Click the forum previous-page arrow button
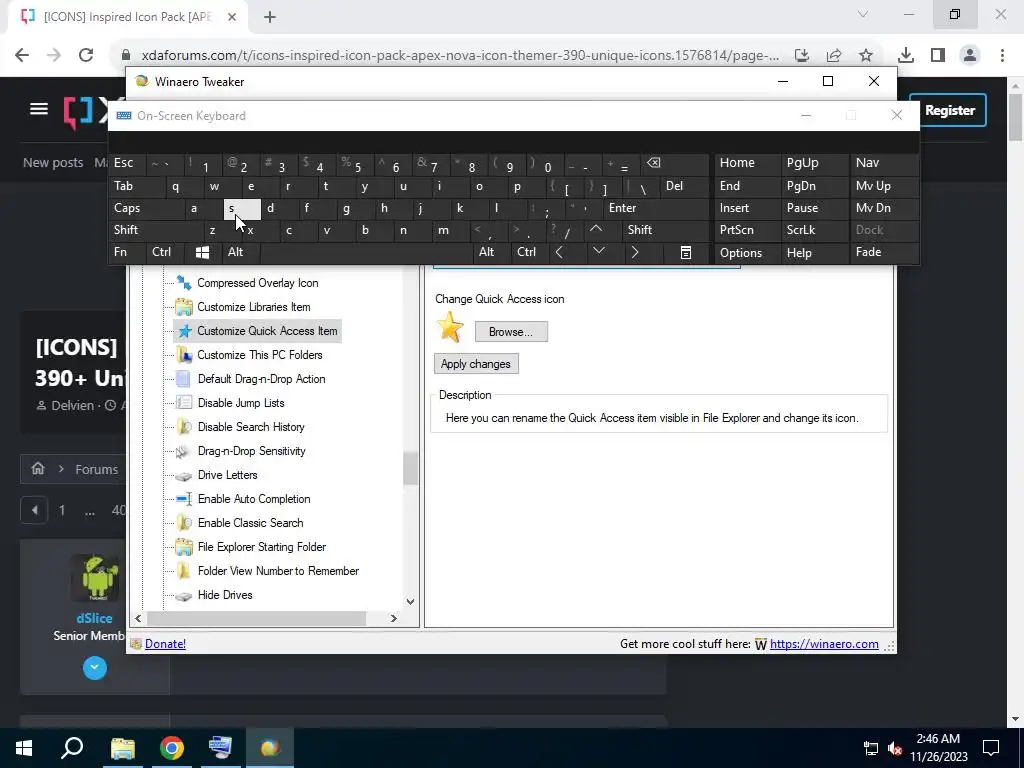The height and width of the screenshot is (768, 1024). (34, 510)
